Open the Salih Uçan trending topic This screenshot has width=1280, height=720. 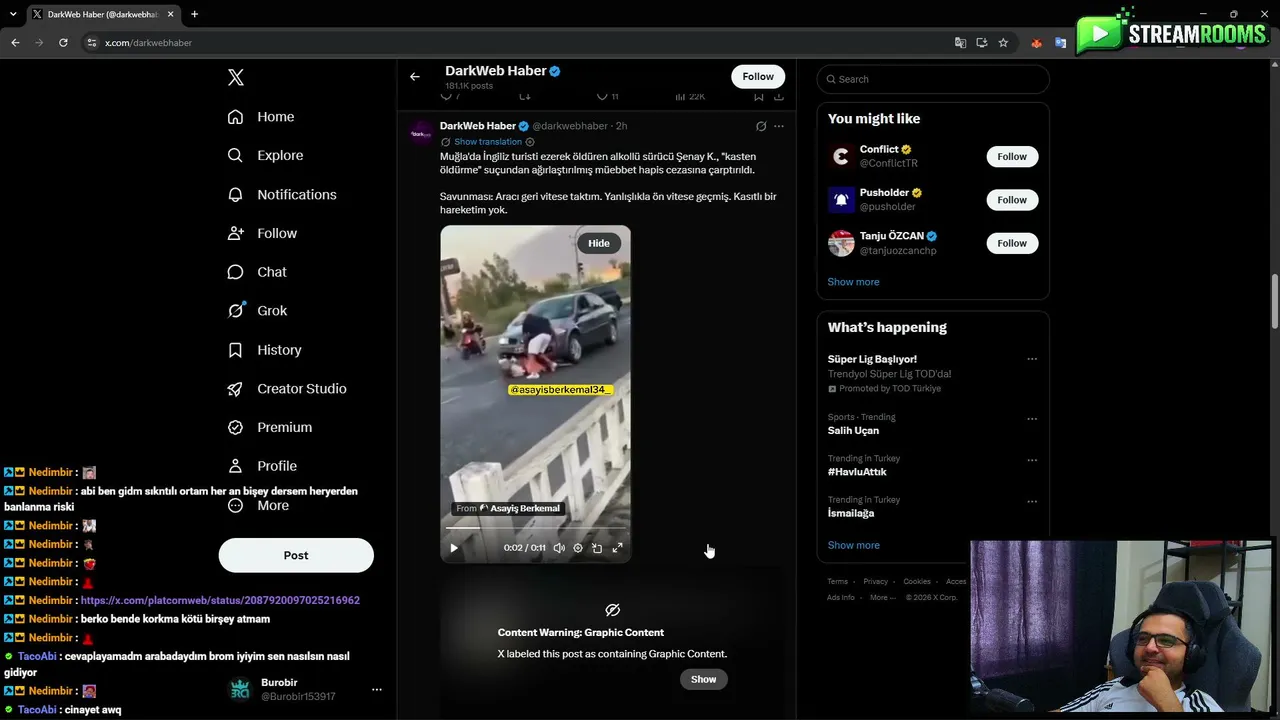coord(853,431)
